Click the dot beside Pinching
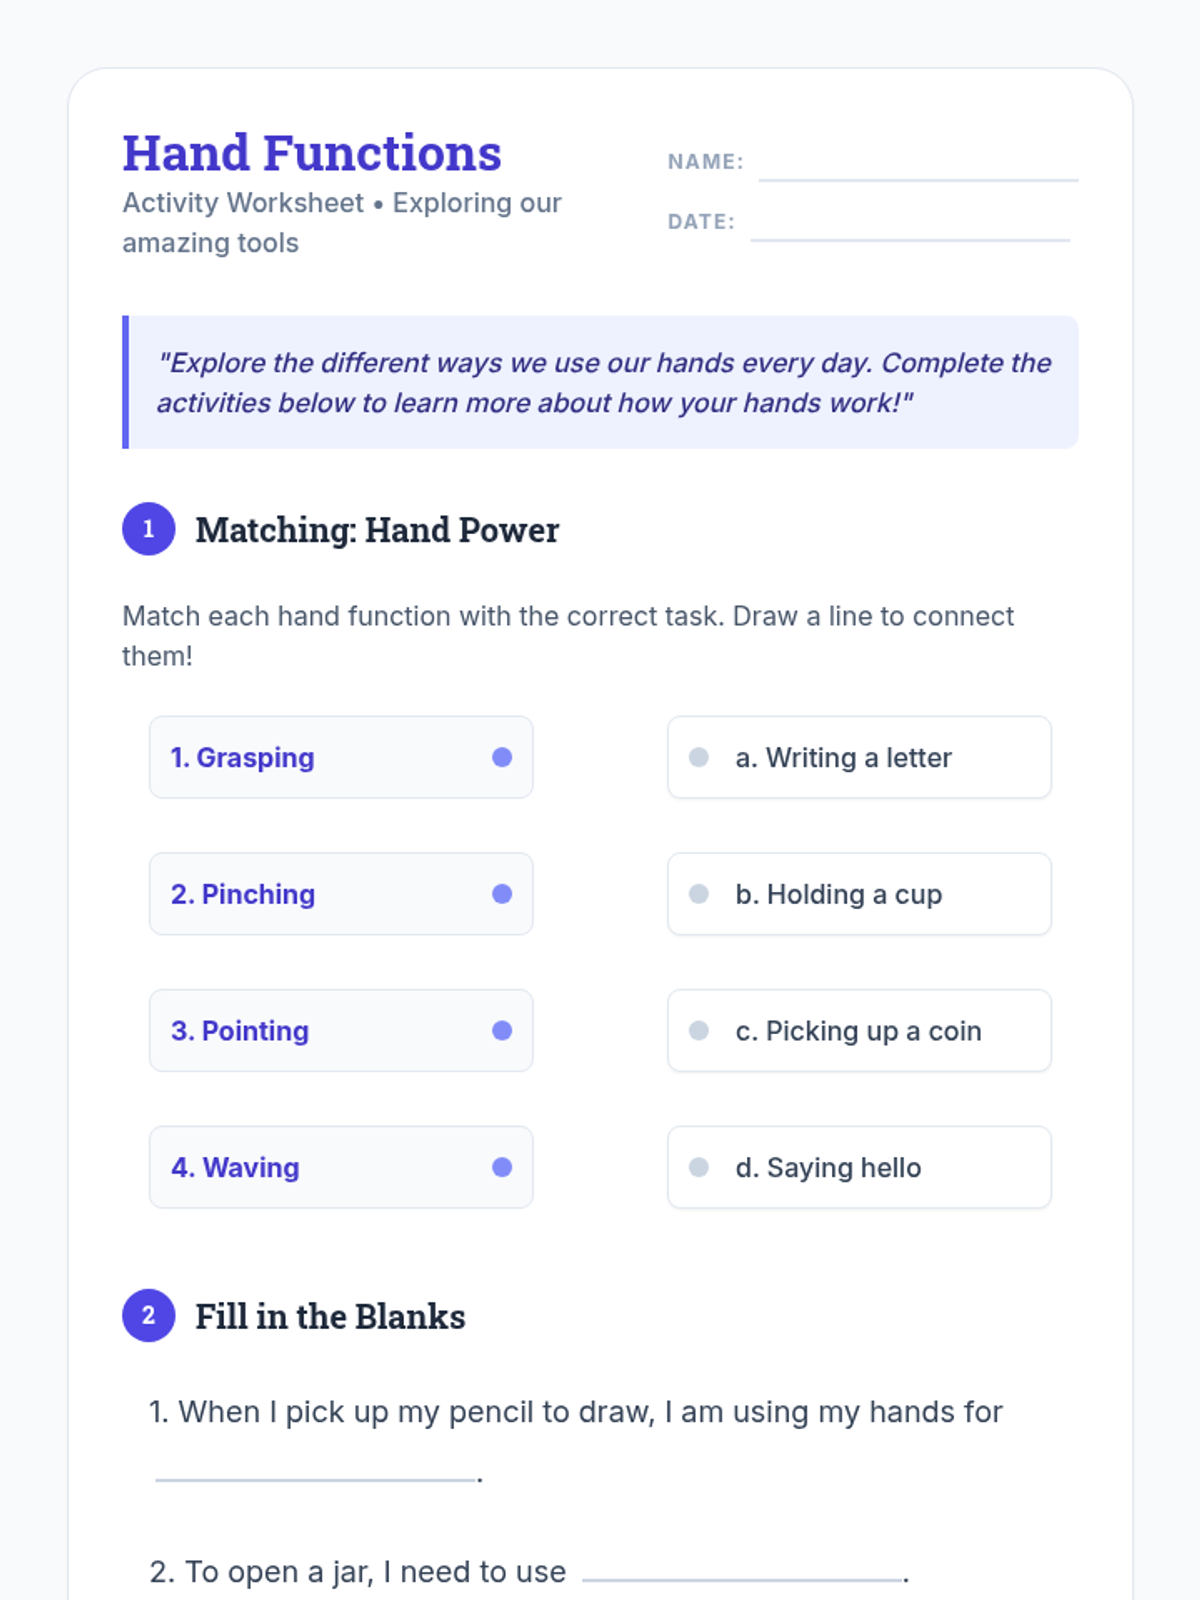 pyautogui.click(x=502, y=894)
